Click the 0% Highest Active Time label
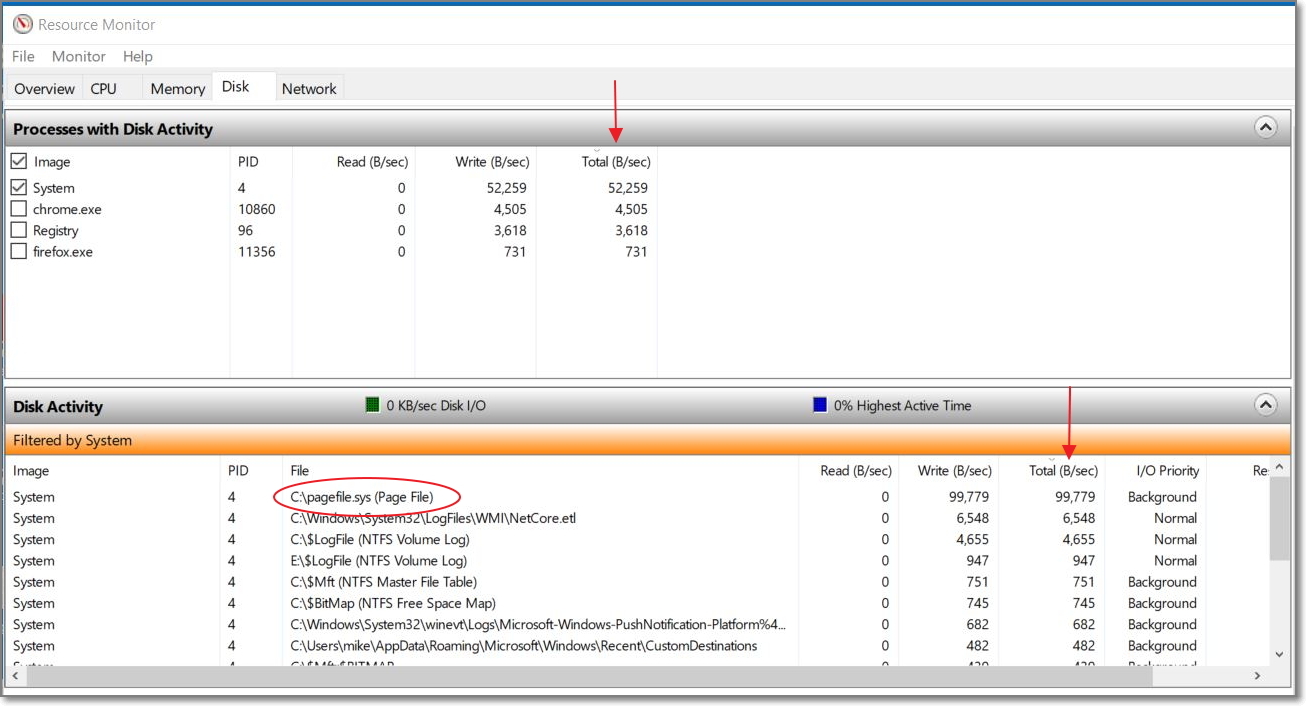 pyautogui.click(x=903, y=405)
